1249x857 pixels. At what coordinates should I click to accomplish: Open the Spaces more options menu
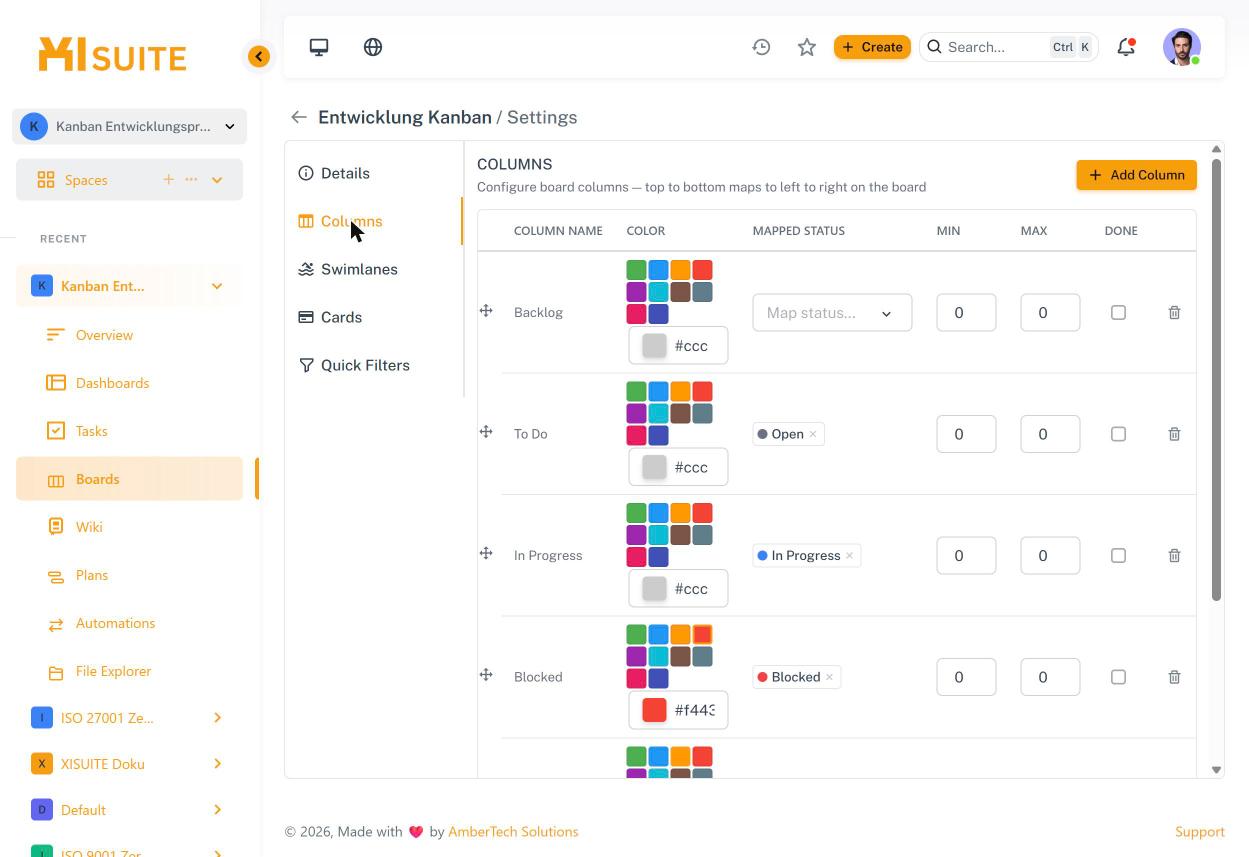[x=191, y=180]
